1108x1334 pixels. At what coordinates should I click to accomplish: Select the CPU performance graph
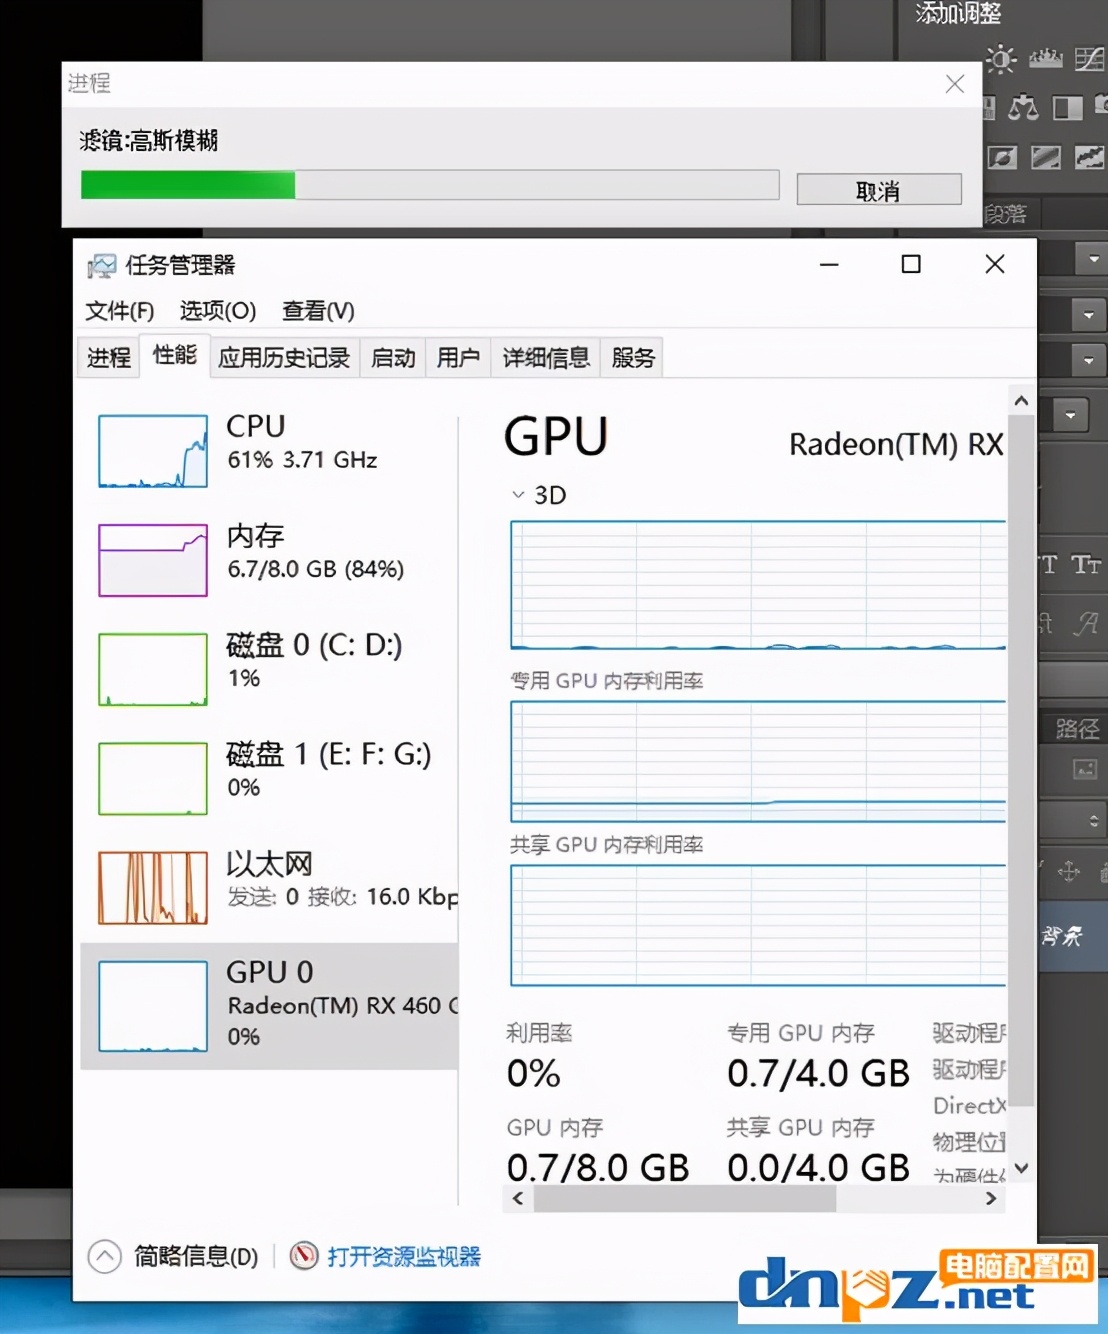coord(153,451)
